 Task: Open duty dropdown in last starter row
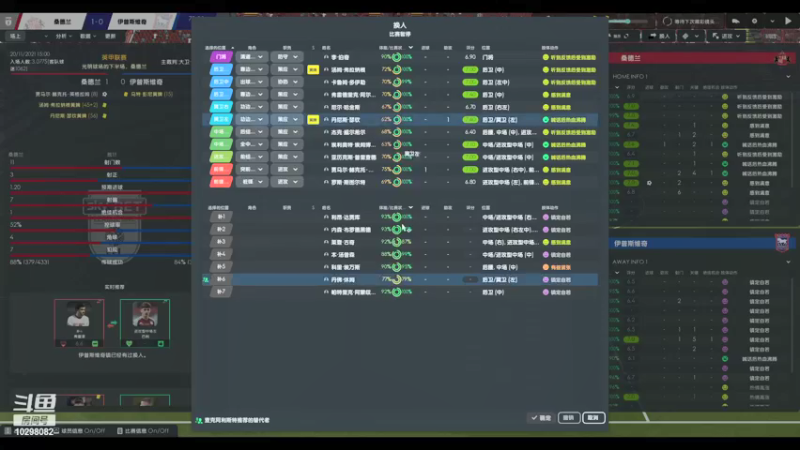(x=287, y=182)
